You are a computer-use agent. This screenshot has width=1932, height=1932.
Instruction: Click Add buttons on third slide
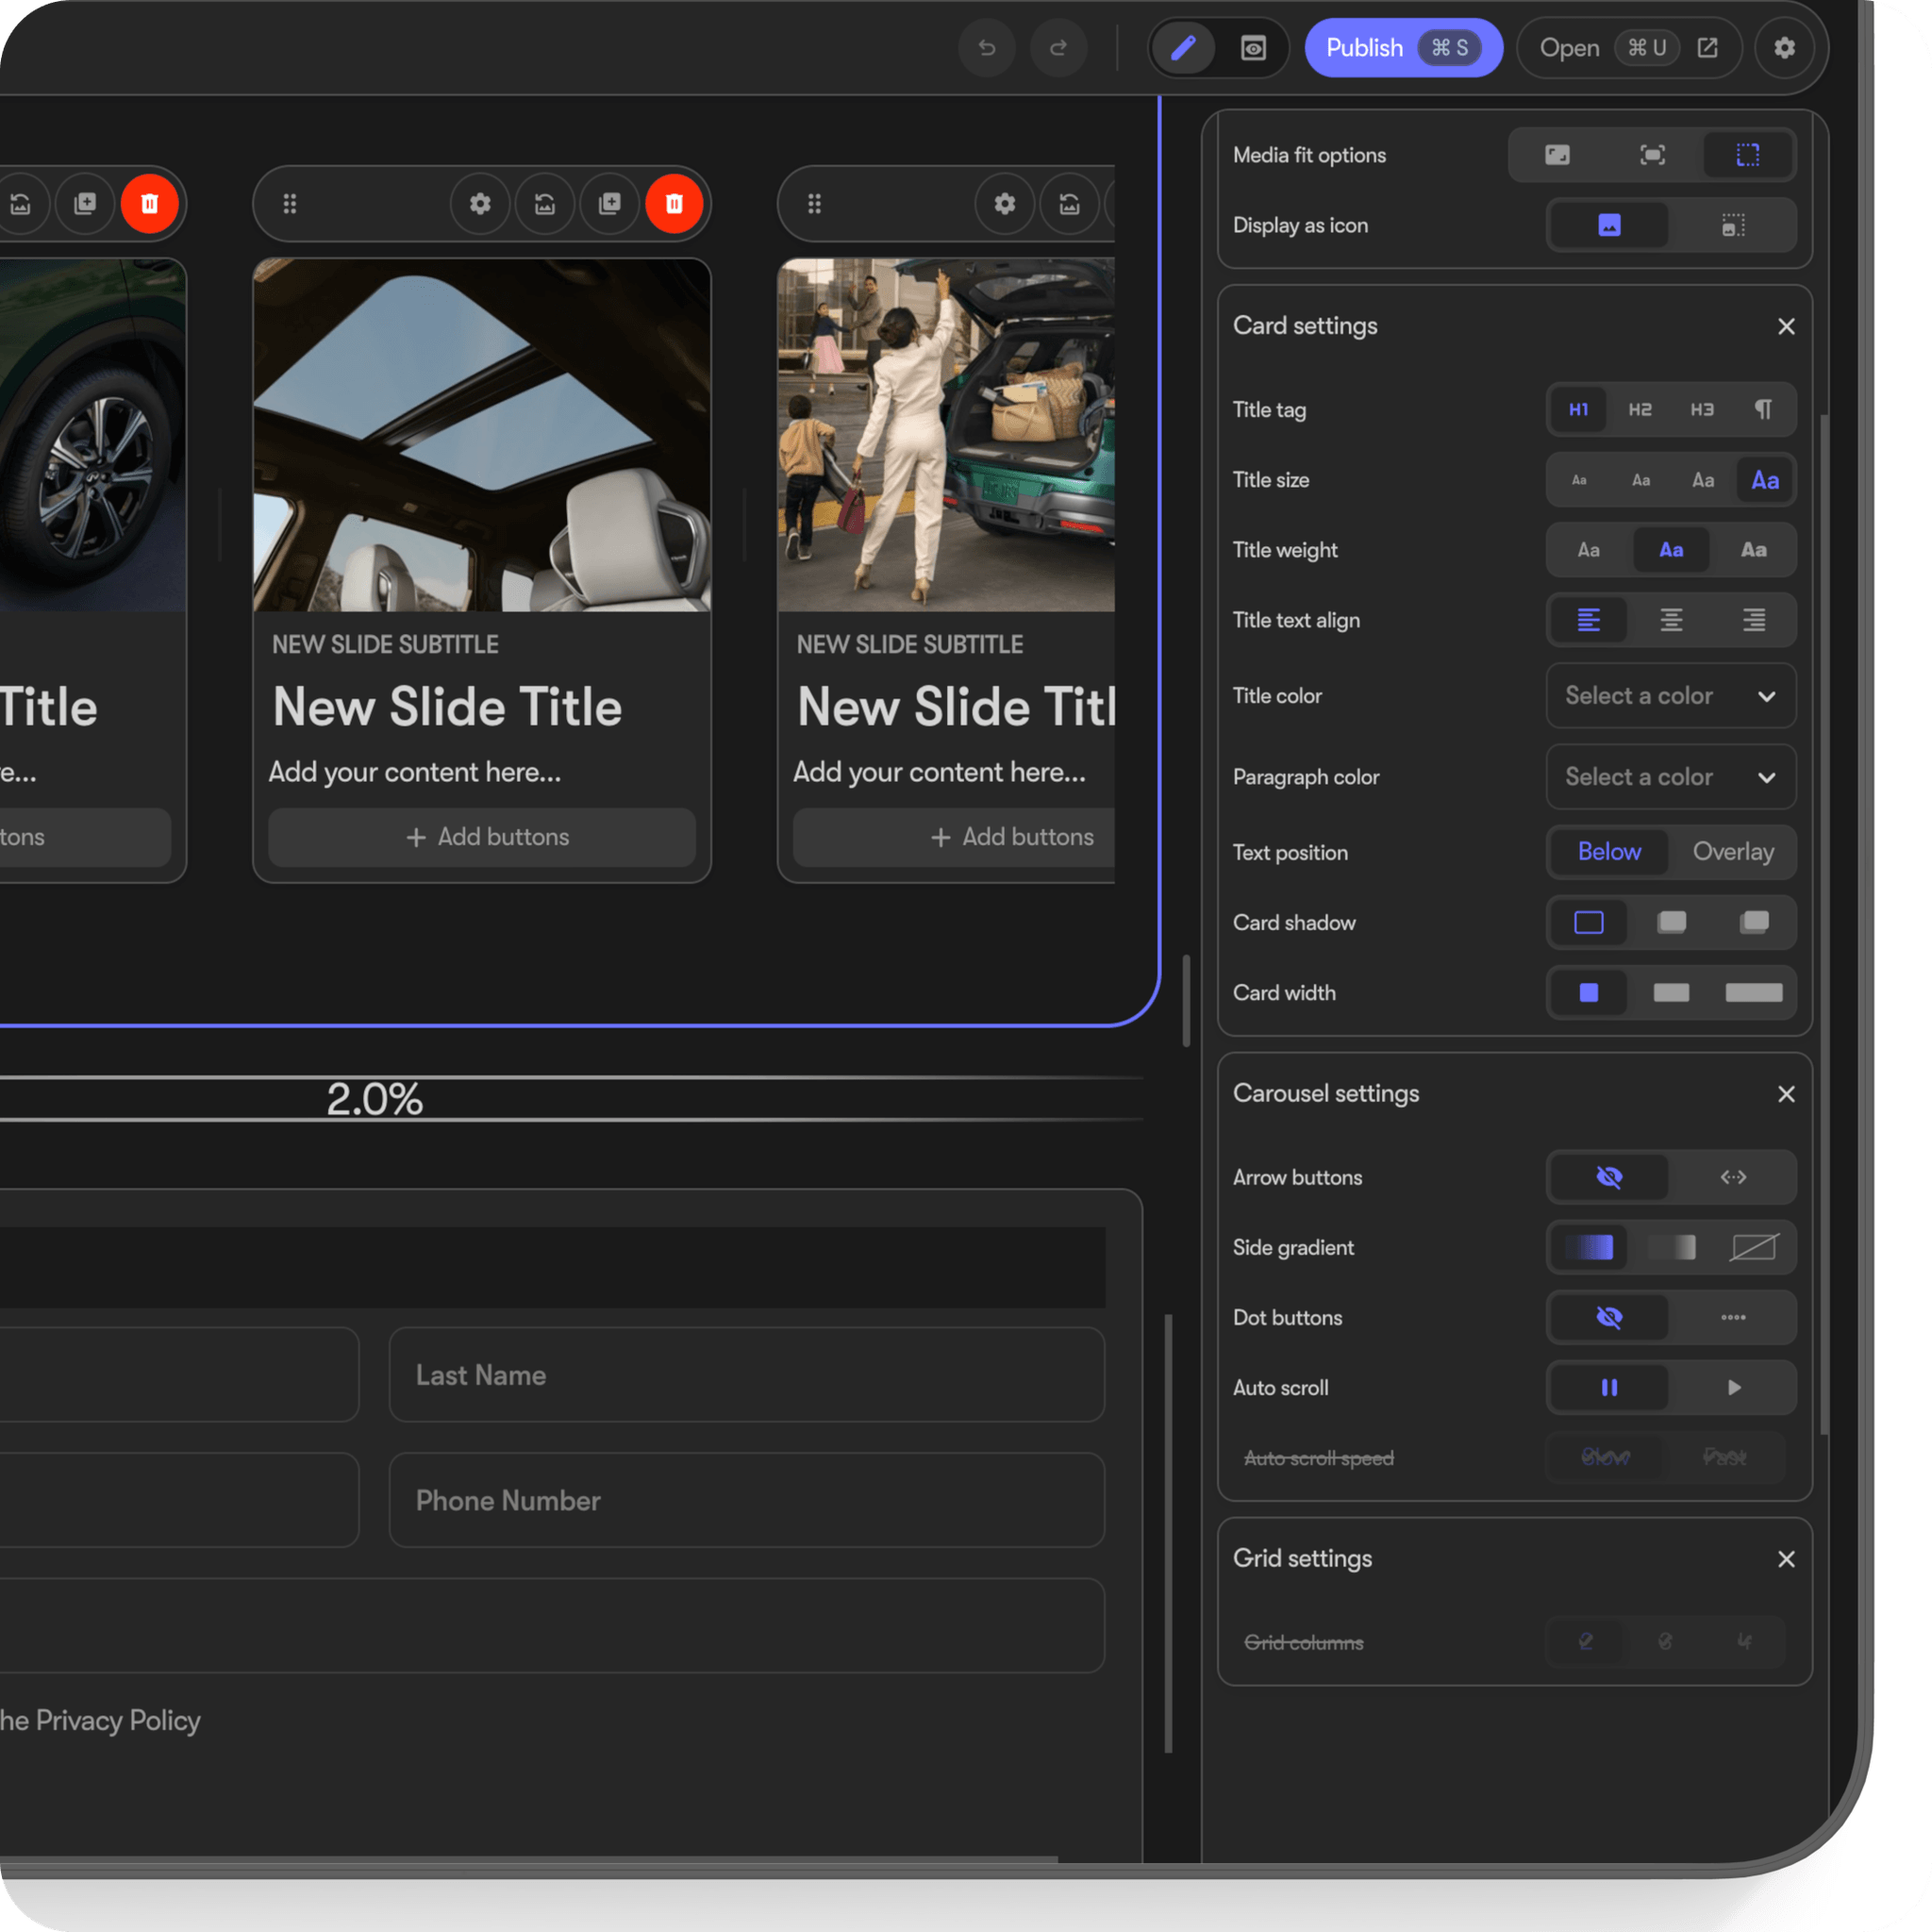click(954, 837)
